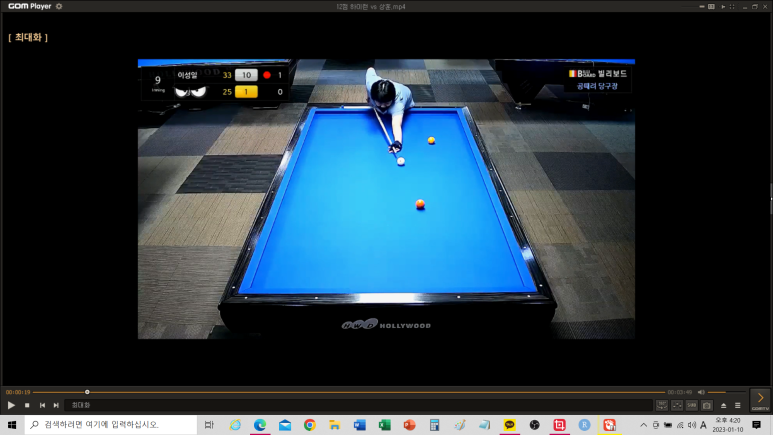Click the eject/open file icon
The width and height of the screenshot is (773, 435).
point(723,405)
